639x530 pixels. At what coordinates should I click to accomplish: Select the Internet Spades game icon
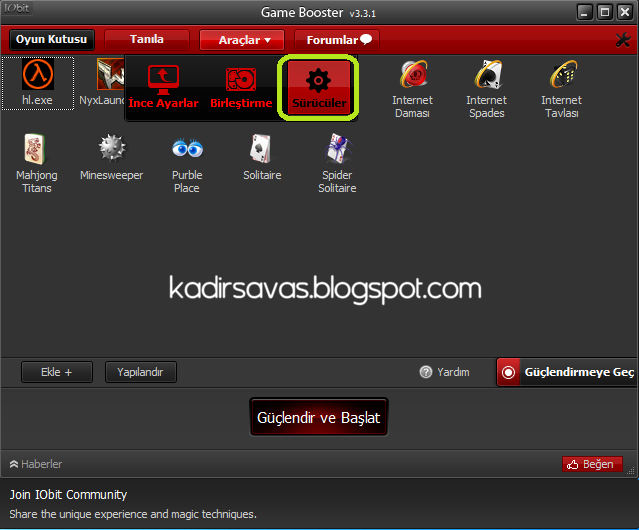pyautogui.click(x=487, y=89)
